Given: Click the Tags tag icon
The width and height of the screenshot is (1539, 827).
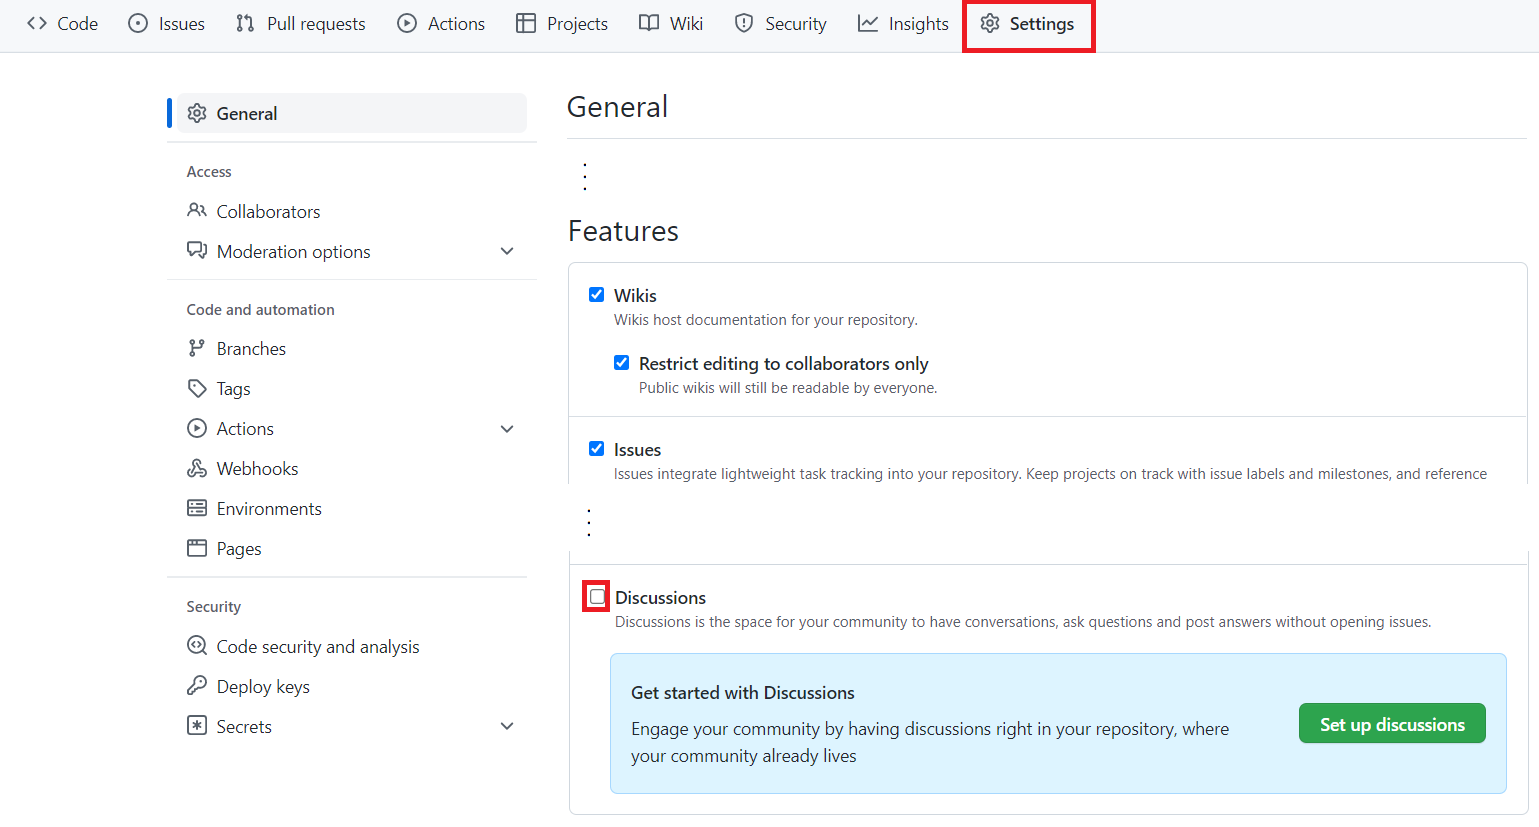Looking at the screenshot, I should coord(197,388).
